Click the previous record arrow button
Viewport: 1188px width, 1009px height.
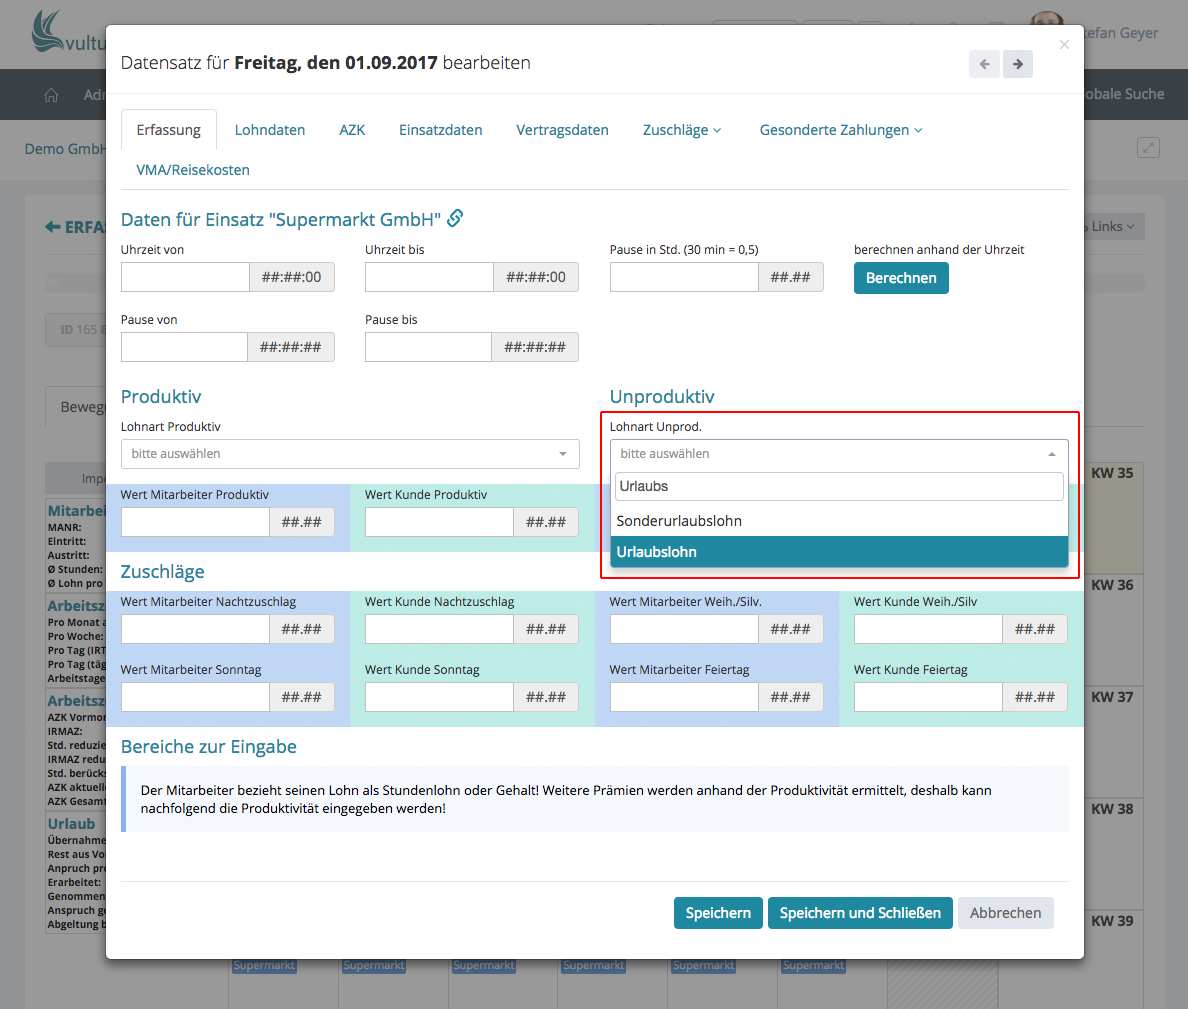point(984,64)
